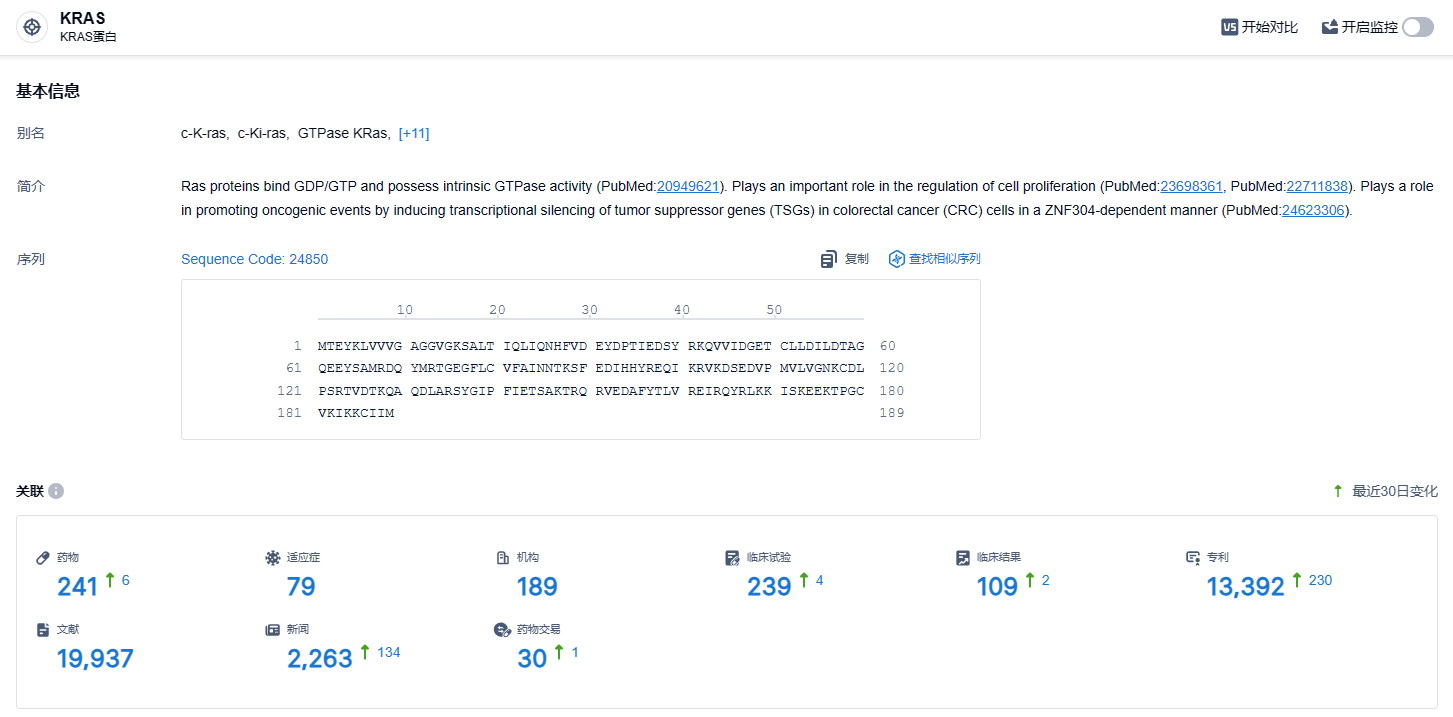Expand the [+11] additional aliases
The width and height of the screenshot is (1453, 717).
pyautogui.click(x=413, y=133)
